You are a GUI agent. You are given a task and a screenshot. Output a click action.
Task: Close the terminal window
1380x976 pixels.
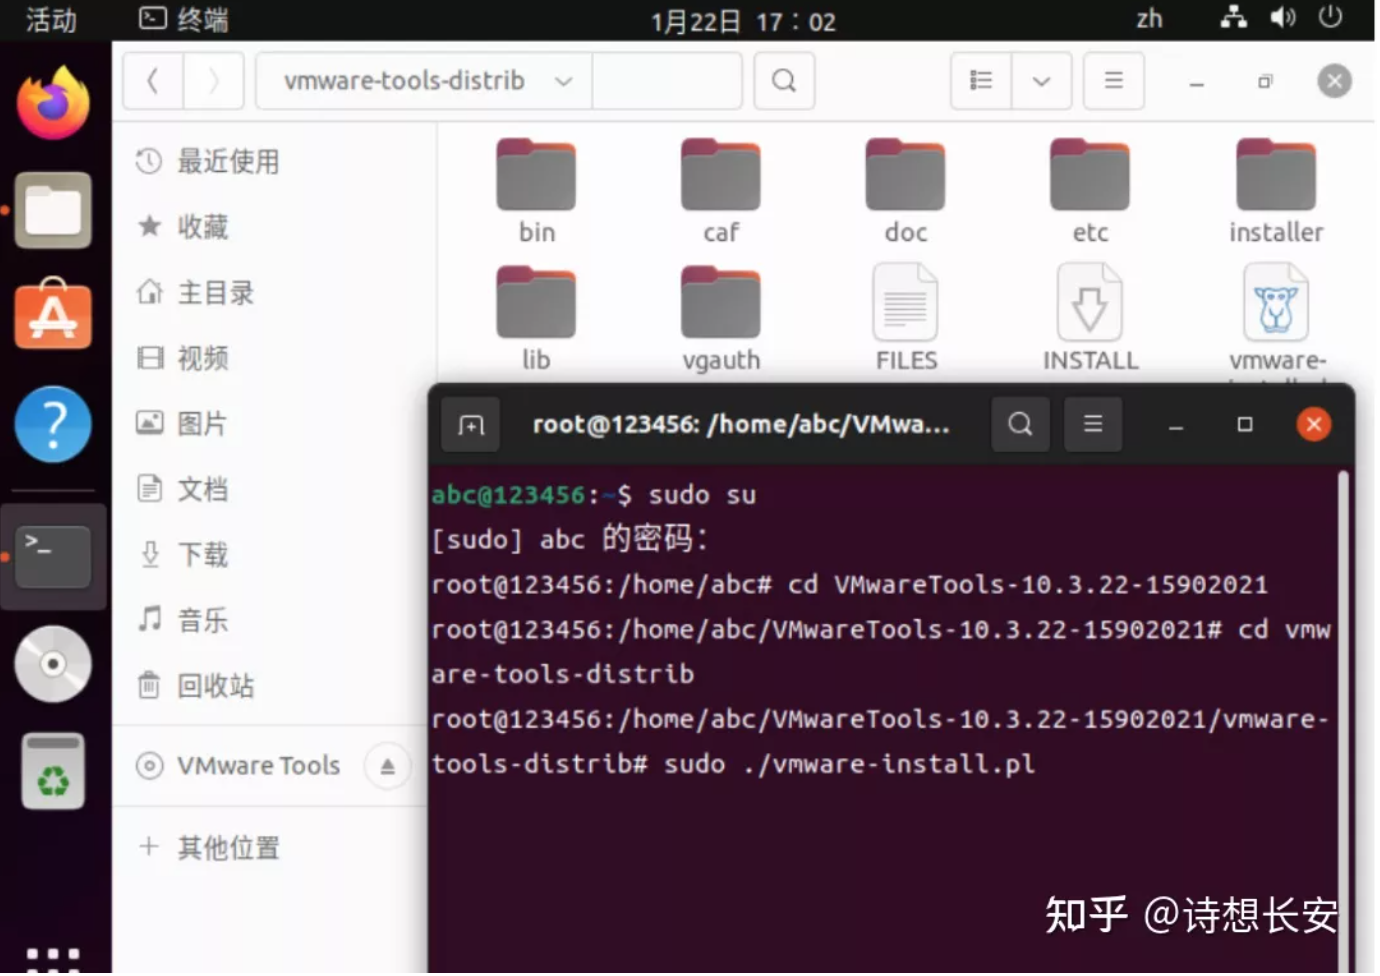[1314, 425]
